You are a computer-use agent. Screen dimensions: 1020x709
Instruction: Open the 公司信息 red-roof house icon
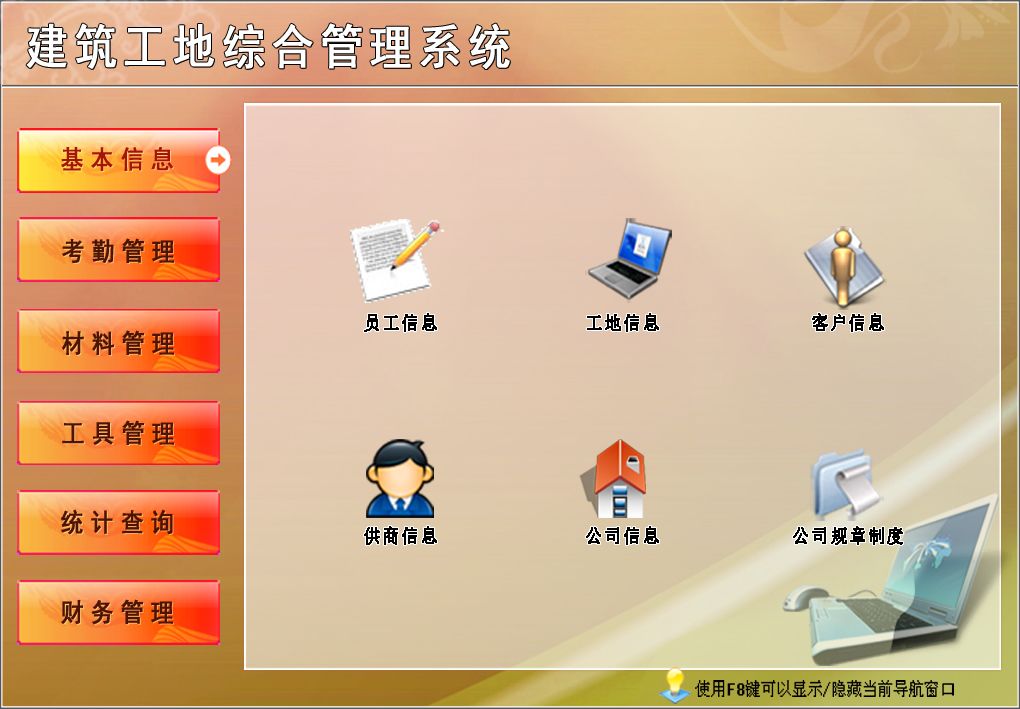point(613,479)
